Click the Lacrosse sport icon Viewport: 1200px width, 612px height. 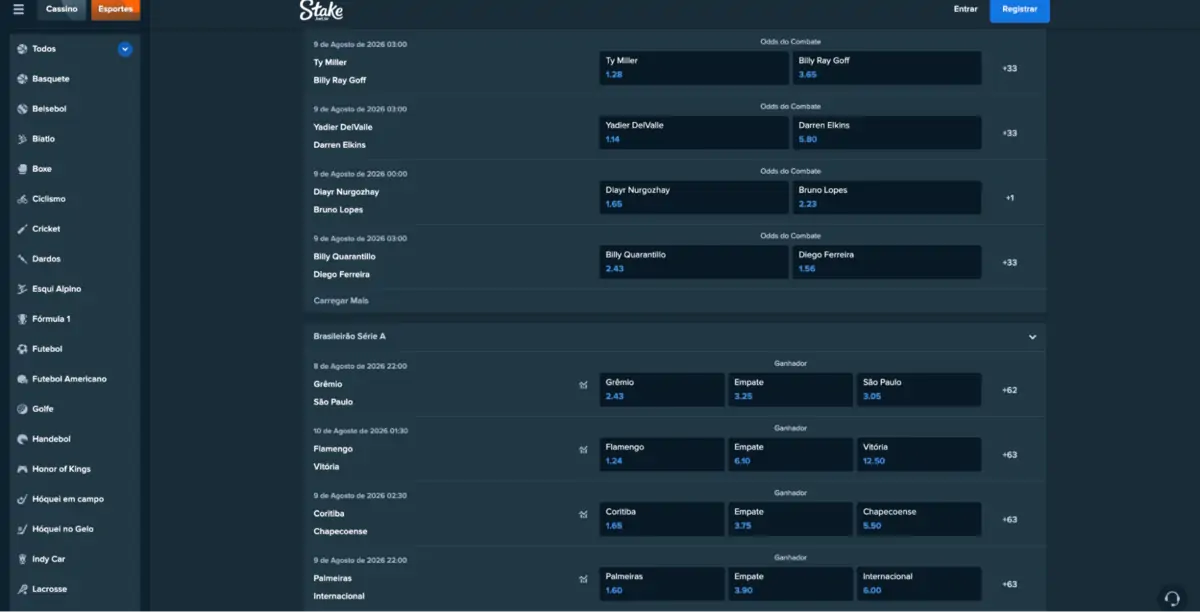click(22, 589)
